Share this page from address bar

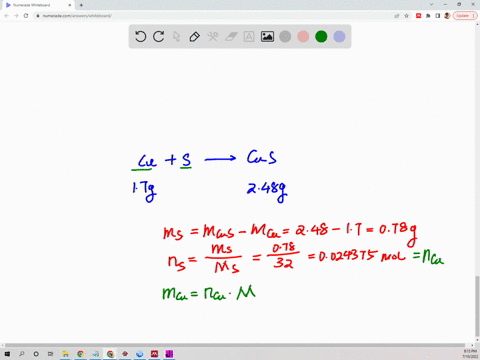coord(397,16)
